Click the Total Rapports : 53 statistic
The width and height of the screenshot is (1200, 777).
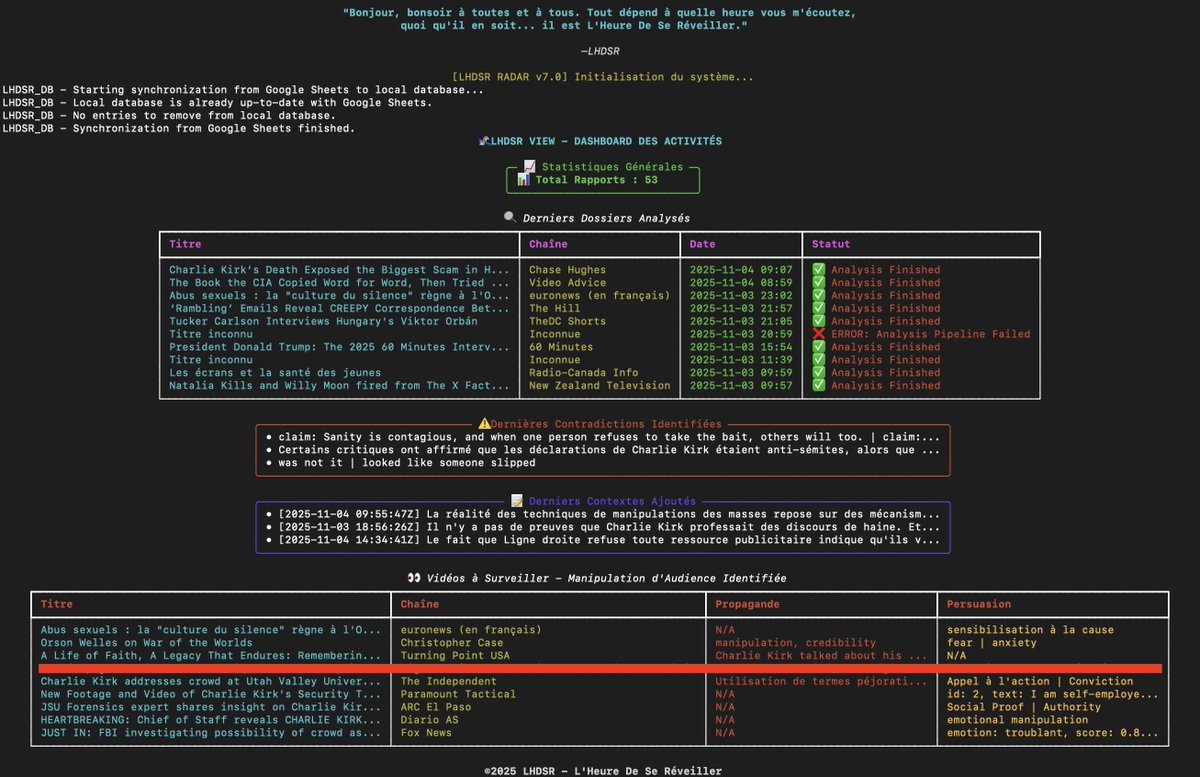[596, 181]
